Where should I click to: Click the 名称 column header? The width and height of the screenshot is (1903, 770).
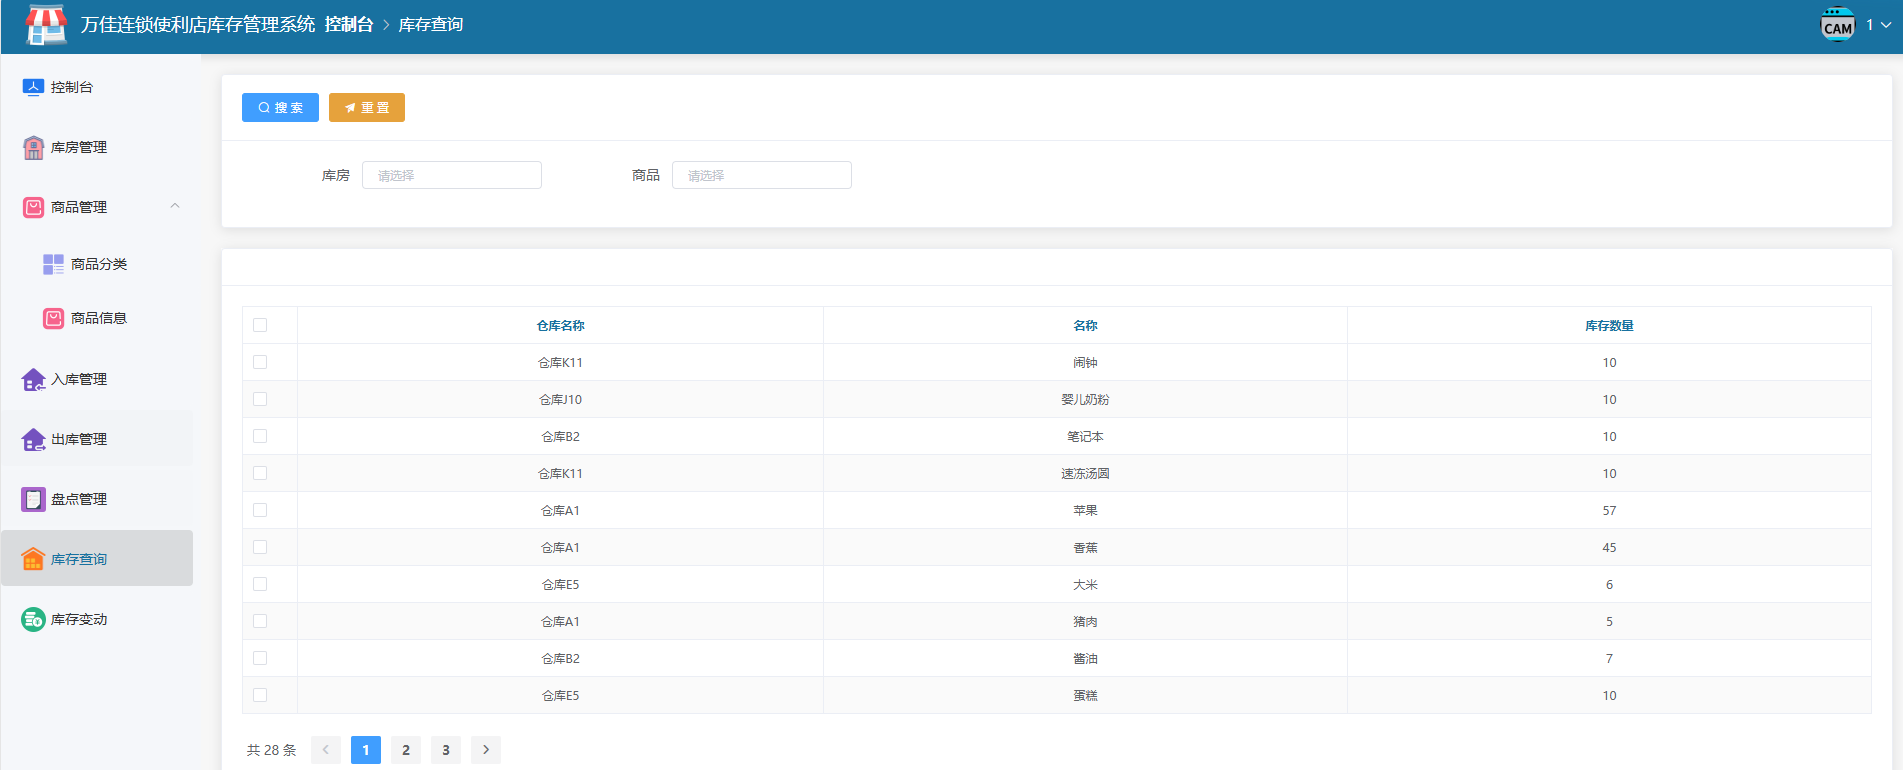click(x=1085, y=325)
